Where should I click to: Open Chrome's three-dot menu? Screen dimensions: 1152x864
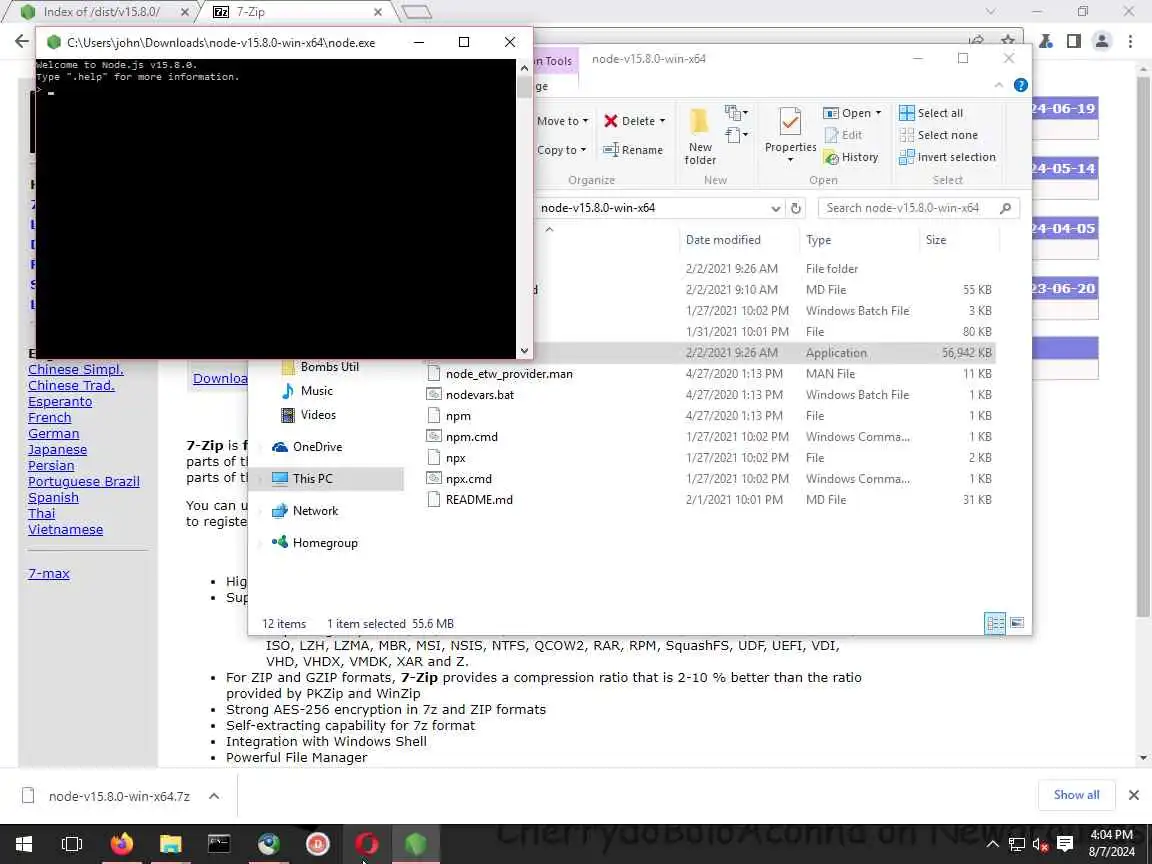point(1131,42)
